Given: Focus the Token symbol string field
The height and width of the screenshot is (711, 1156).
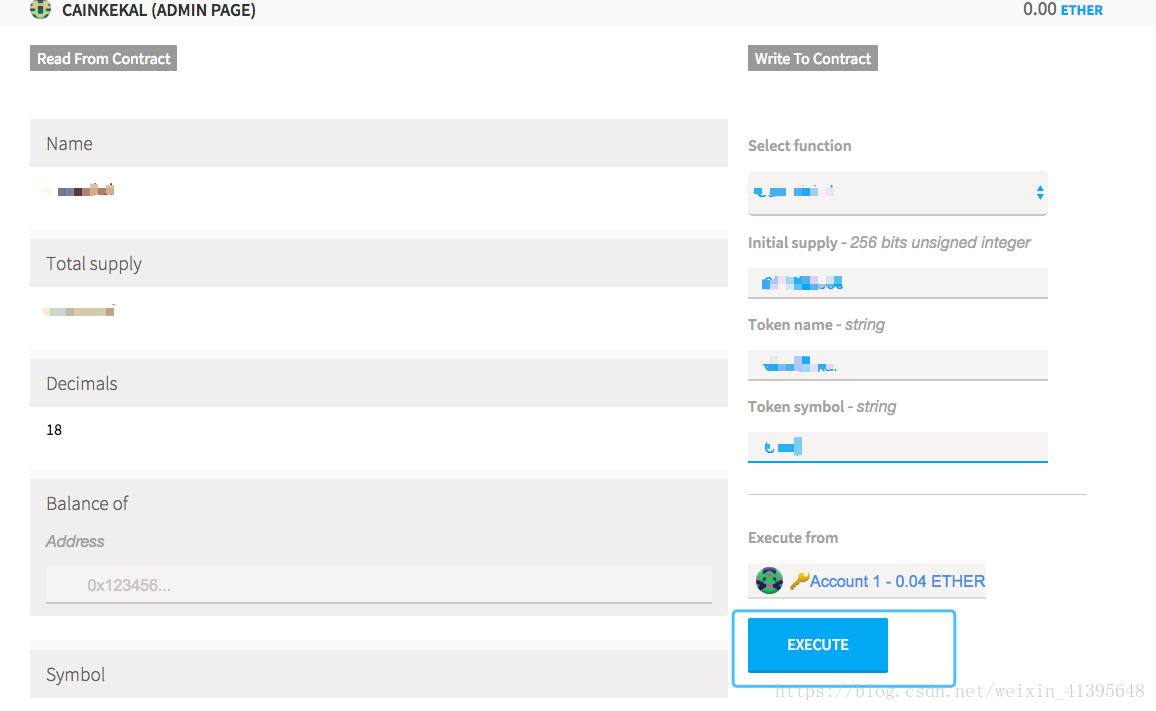Looking at the screenshot, I should click(x=897, y=447).
